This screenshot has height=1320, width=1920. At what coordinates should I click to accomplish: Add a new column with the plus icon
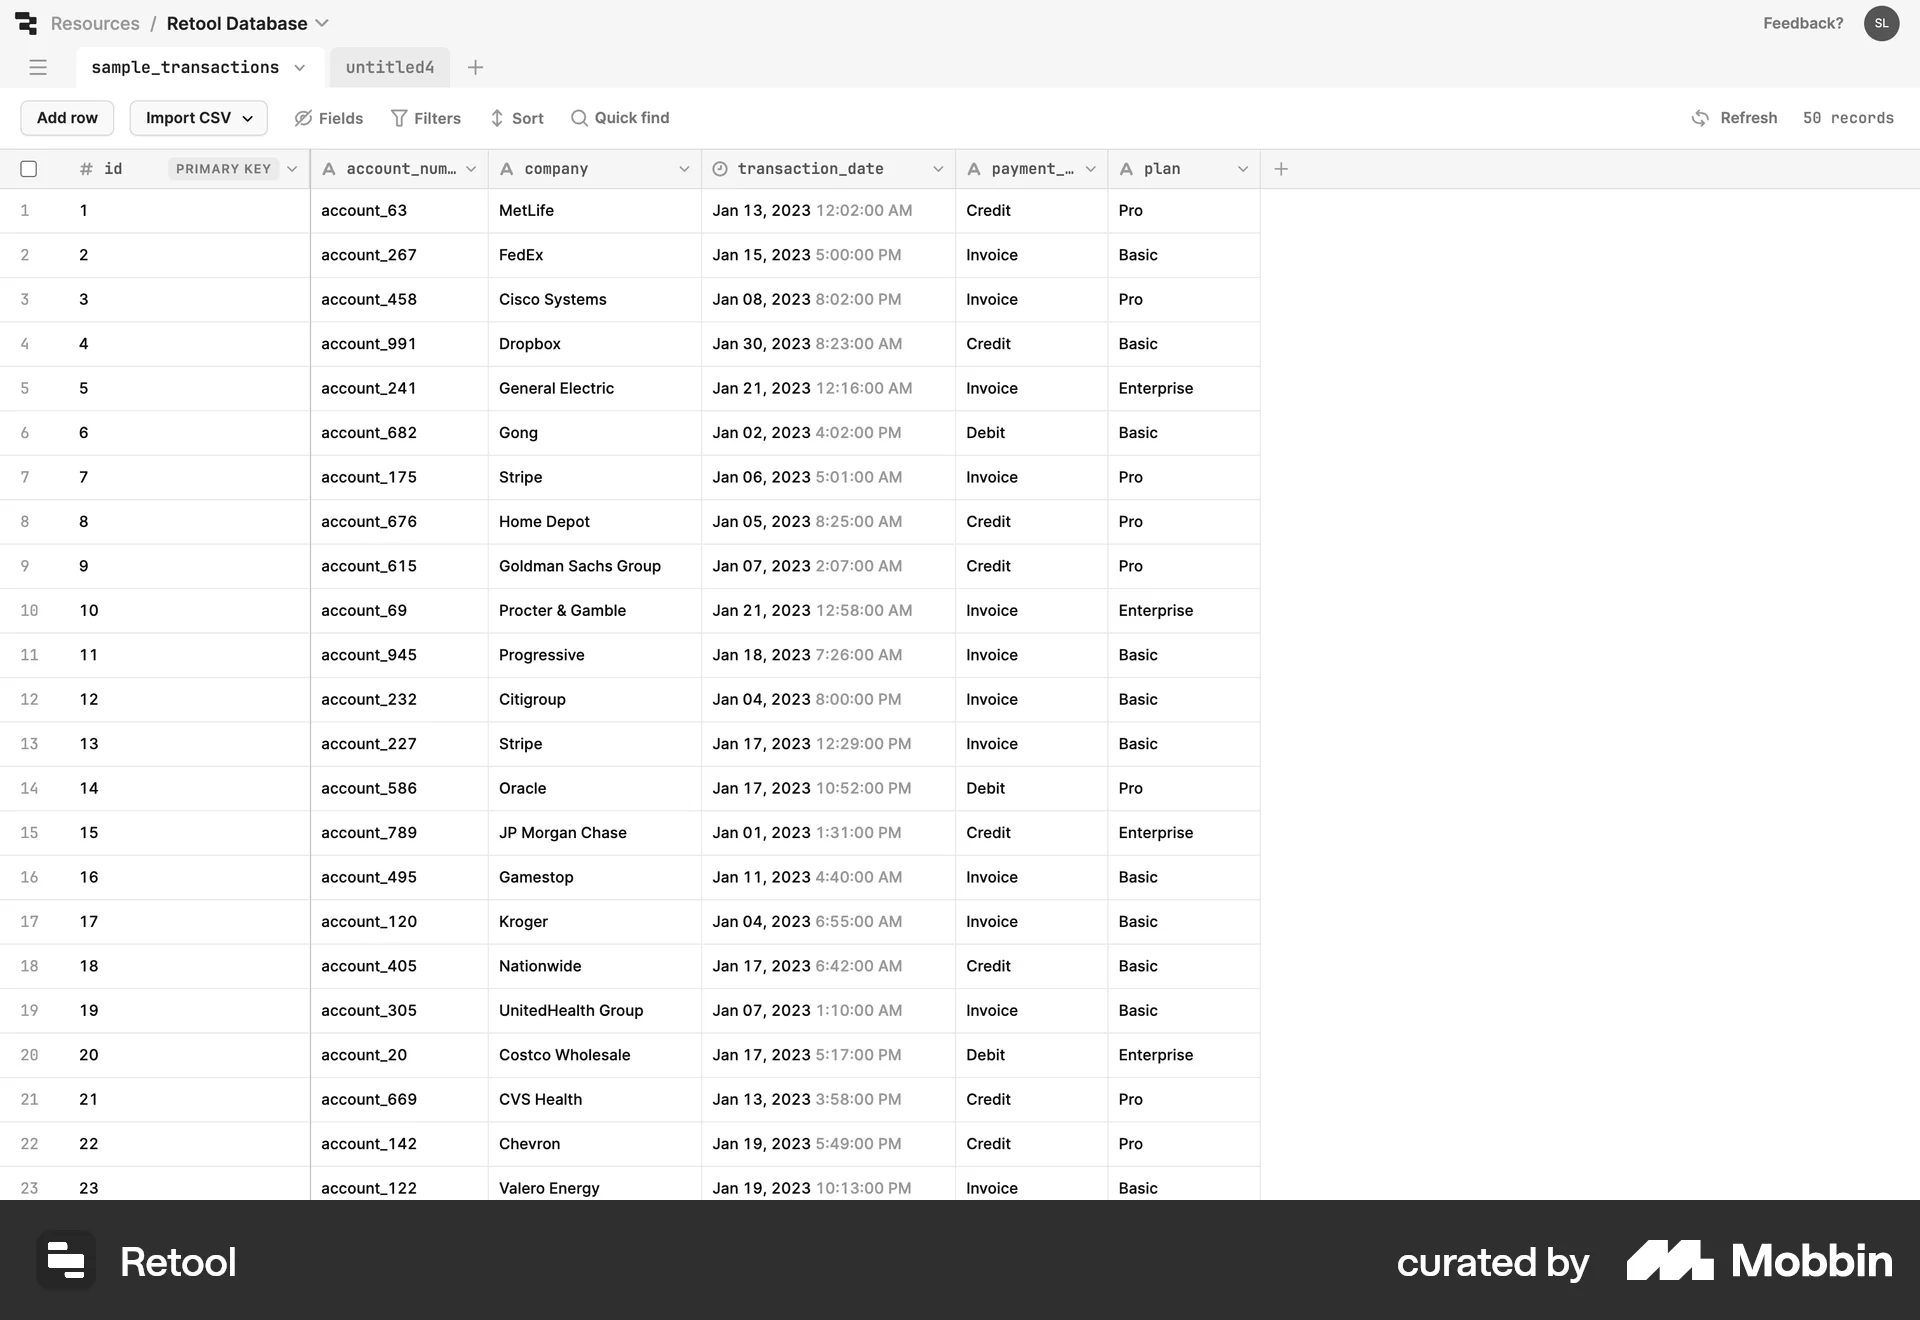pyautogui.click(x=1281, y=168)
